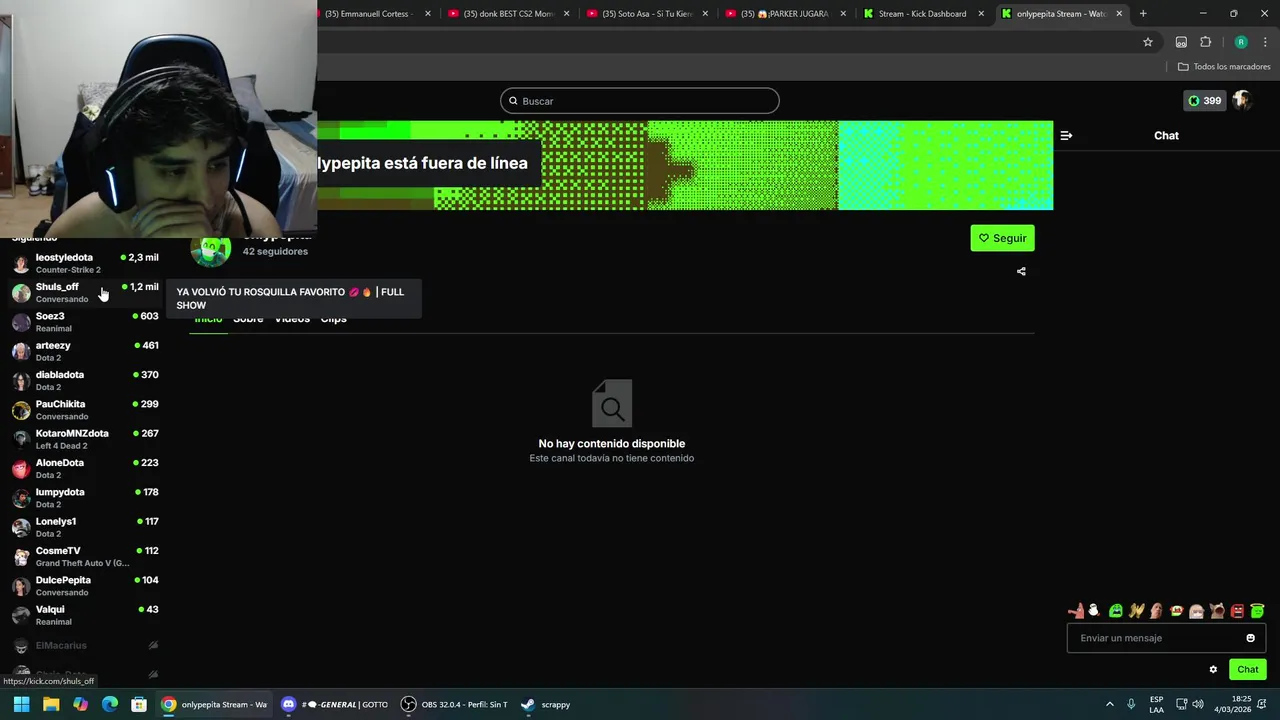Close the onlypepita Stream tab
This screenshot has height=720, width=1280.
click(x=1119, y=14)
